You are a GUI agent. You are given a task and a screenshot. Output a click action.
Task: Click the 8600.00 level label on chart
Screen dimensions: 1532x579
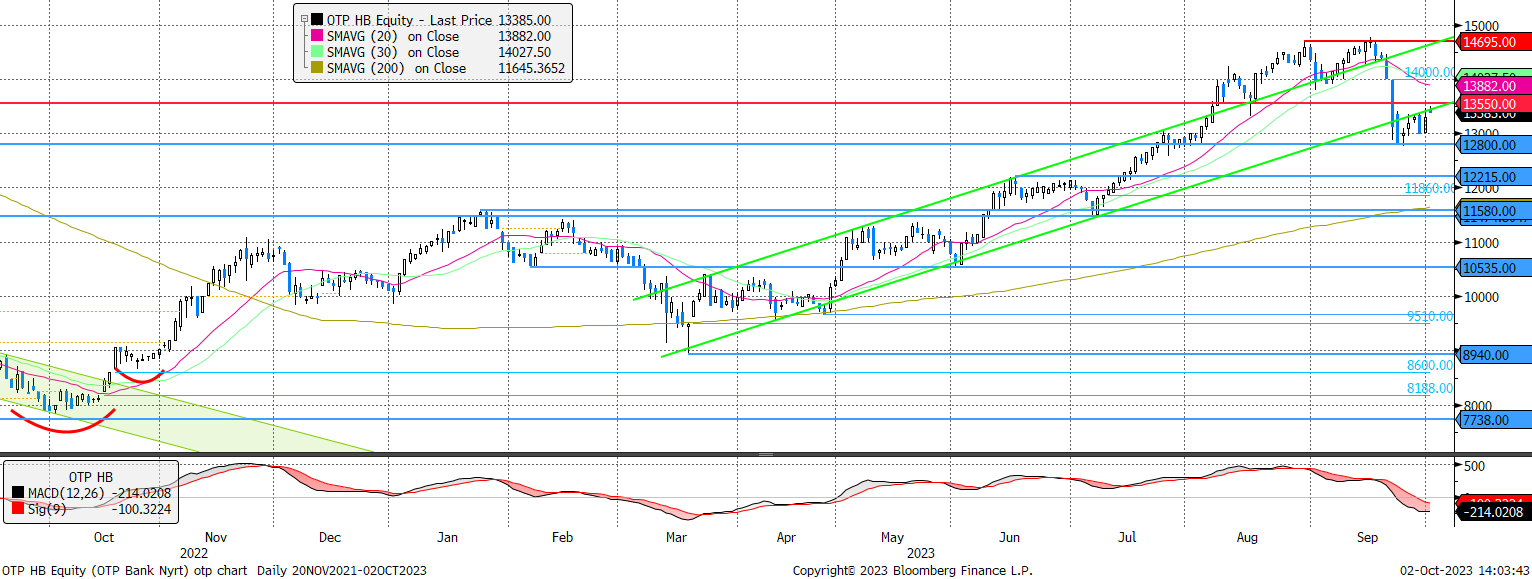[1430, 365]
